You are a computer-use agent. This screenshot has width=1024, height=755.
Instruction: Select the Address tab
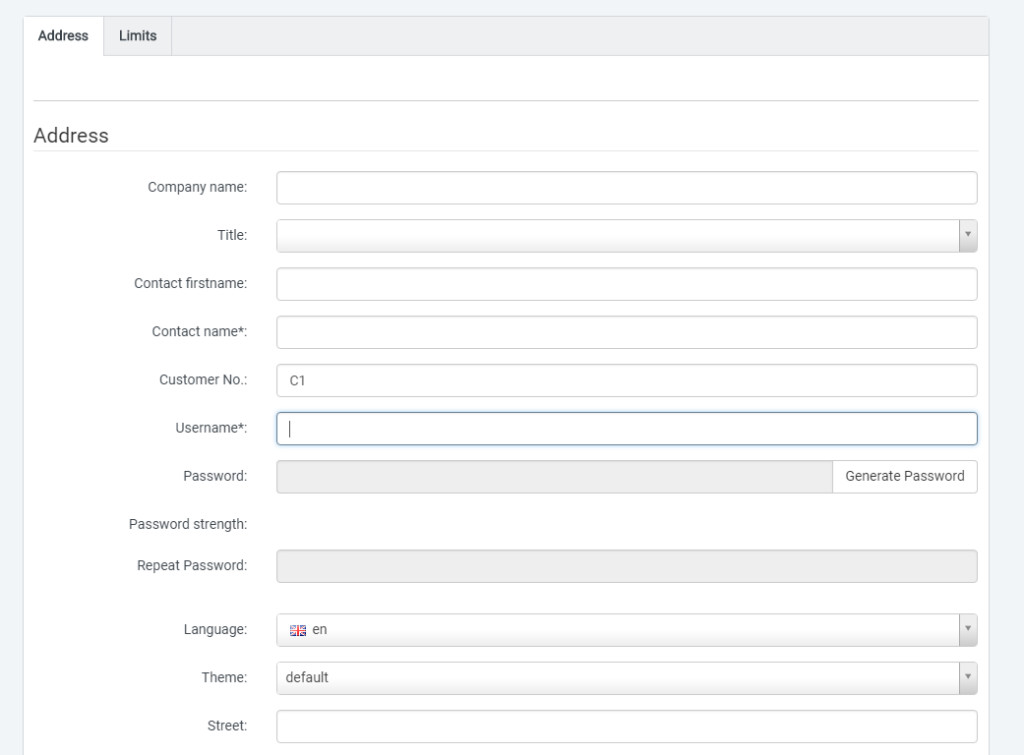(63, 36)
